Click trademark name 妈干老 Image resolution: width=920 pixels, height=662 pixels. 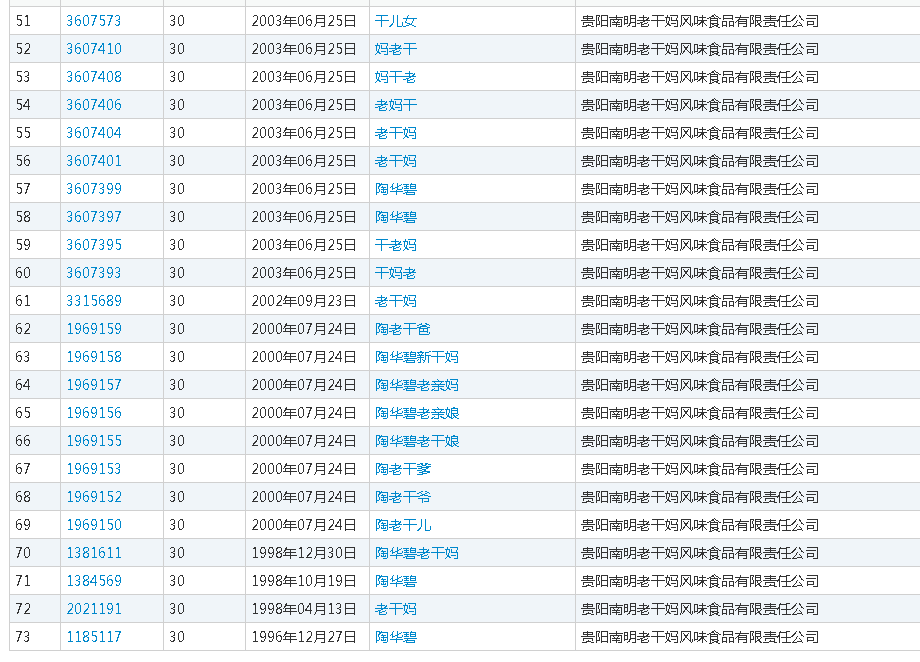point(396,77)
